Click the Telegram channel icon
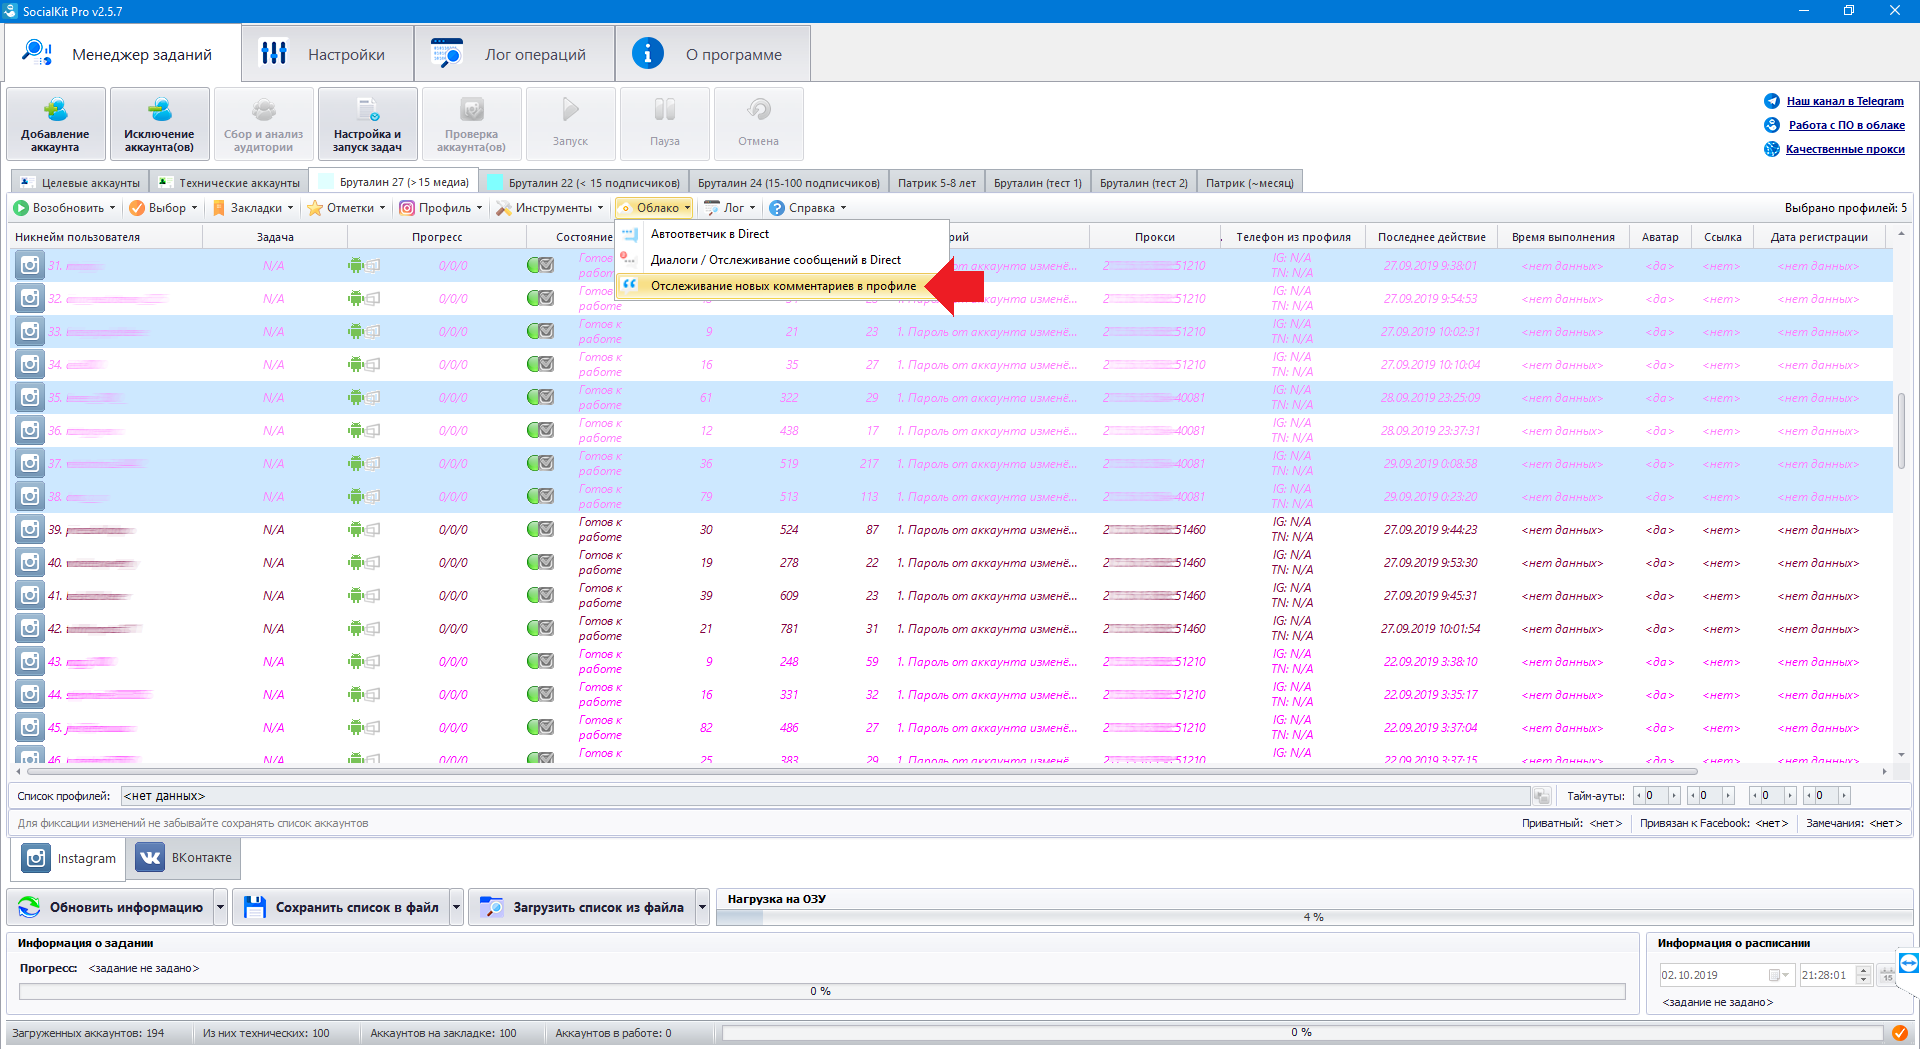 tap(1772, 101)
